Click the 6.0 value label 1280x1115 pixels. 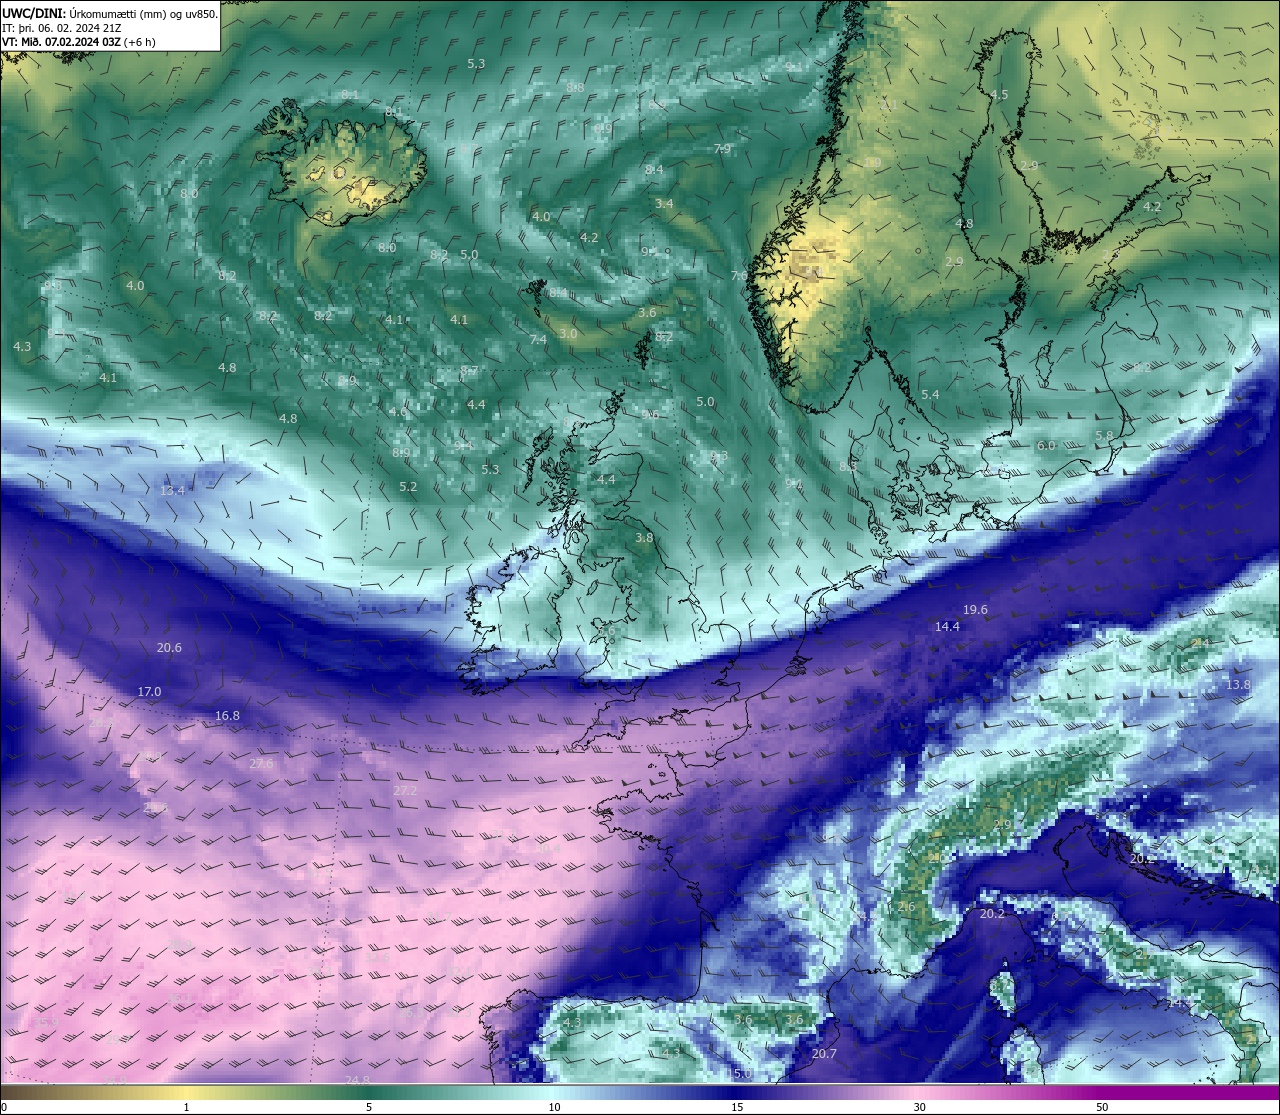click(1046, 446)
